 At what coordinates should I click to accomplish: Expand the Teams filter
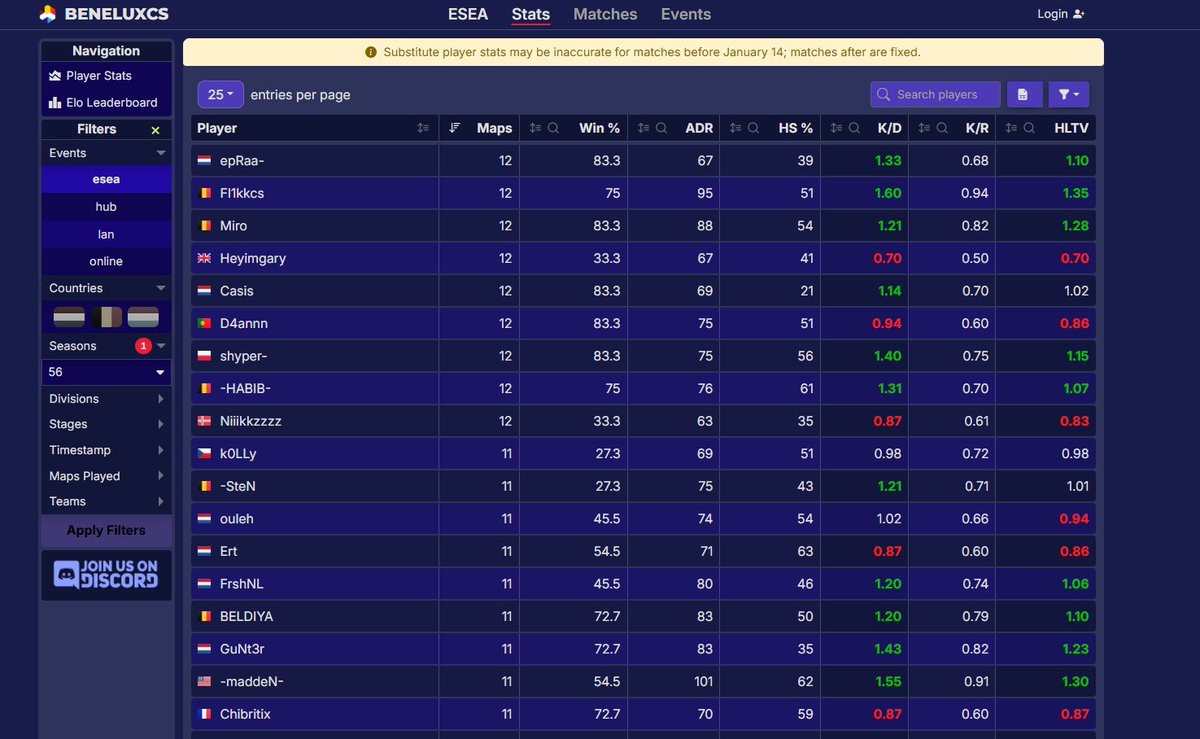pos(106,501)
